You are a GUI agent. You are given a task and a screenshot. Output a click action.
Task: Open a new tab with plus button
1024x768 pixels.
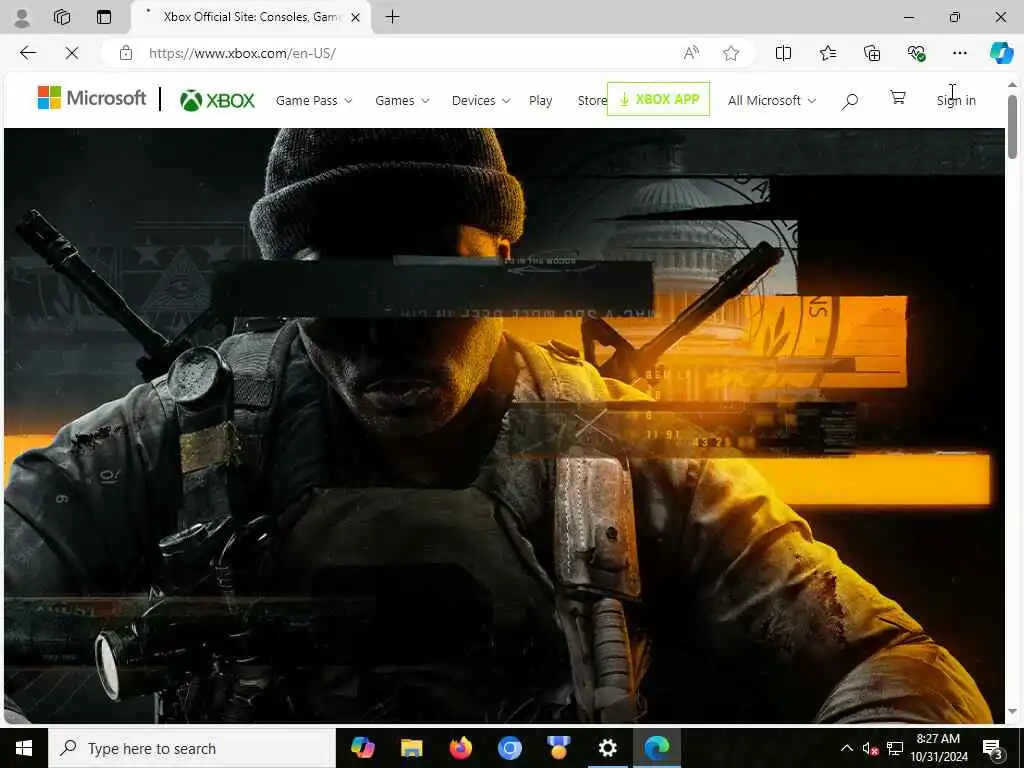(392, 17)
